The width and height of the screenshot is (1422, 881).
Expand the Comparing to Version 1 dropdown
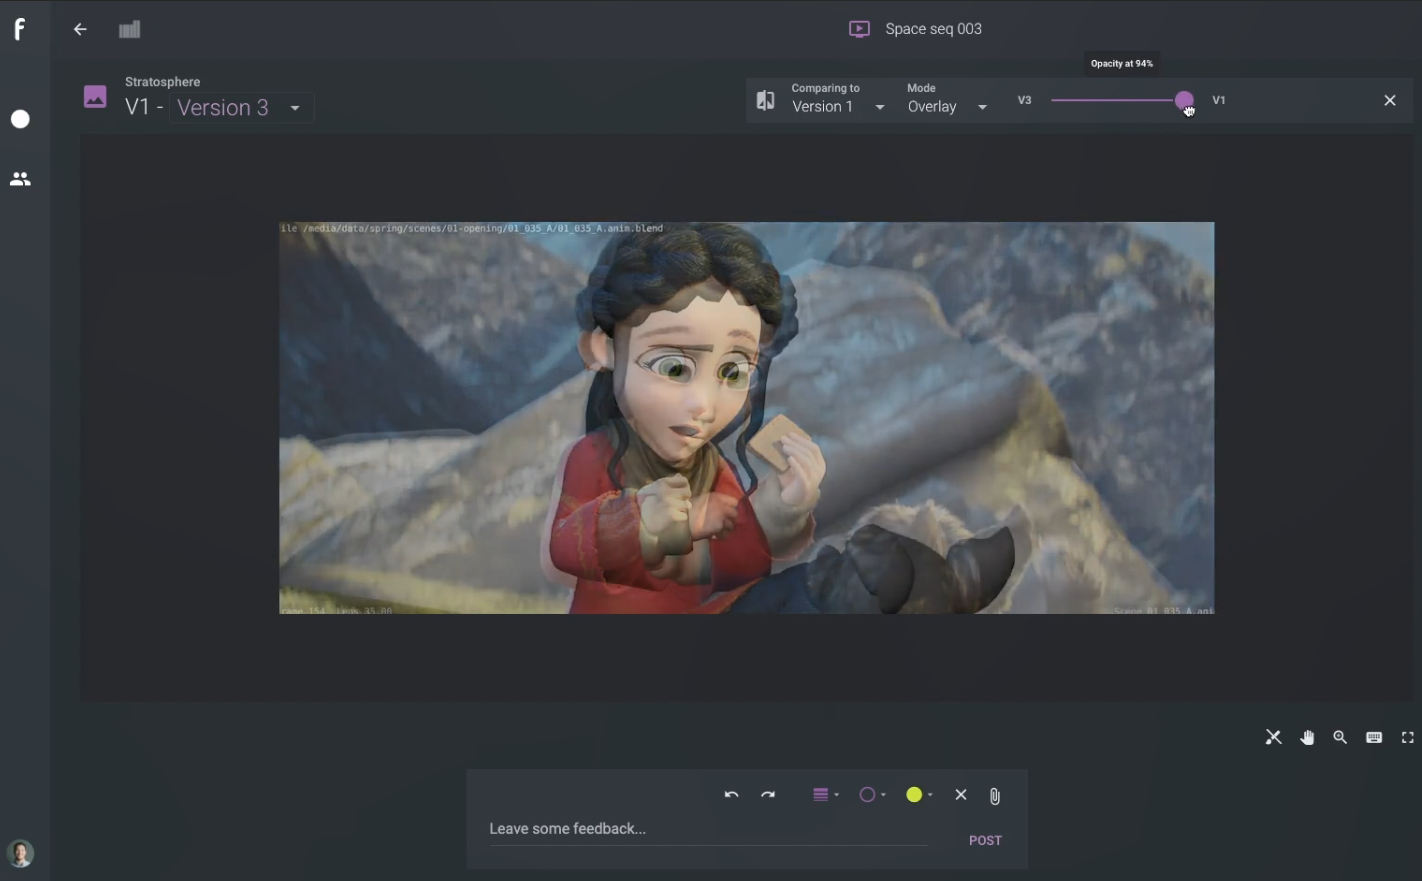coord(838,107)
